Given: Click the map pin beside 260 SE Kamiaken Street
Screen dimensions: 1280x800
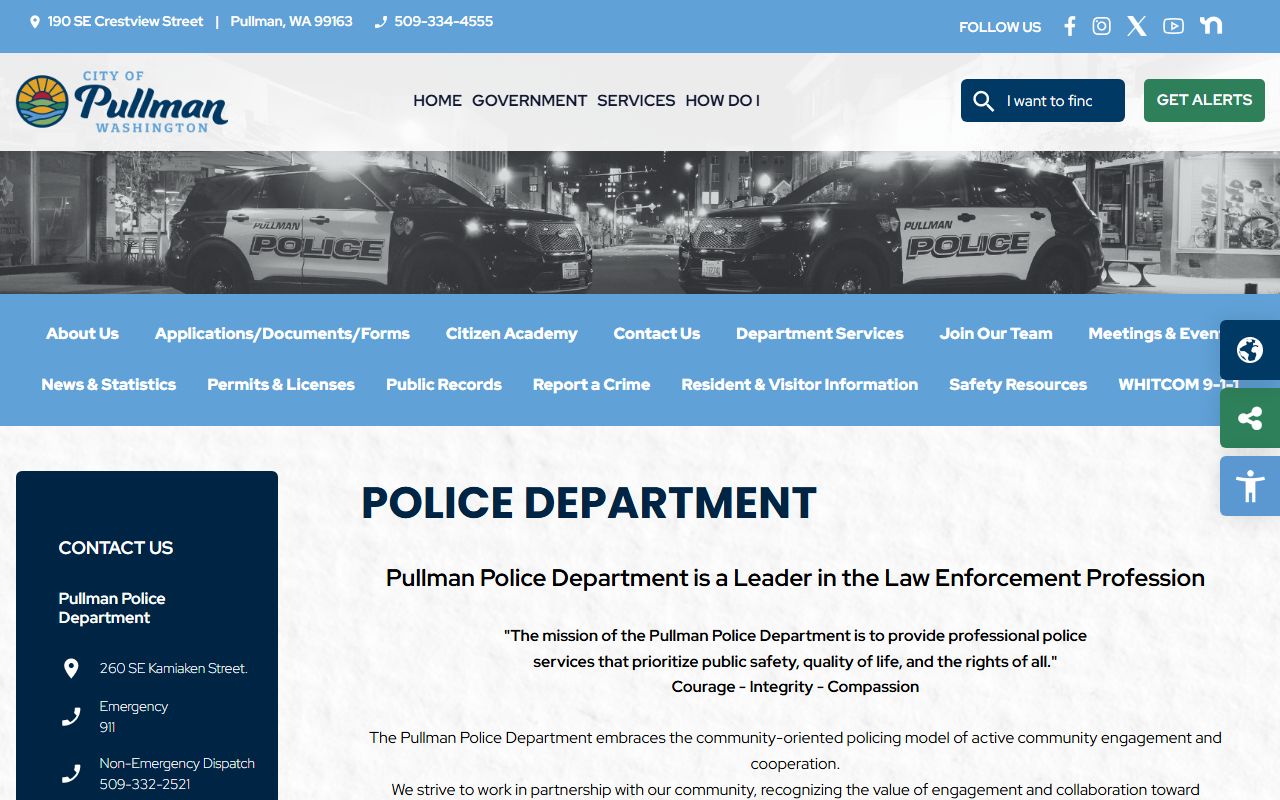Looking at the screenshot, I should click(71, 668).
